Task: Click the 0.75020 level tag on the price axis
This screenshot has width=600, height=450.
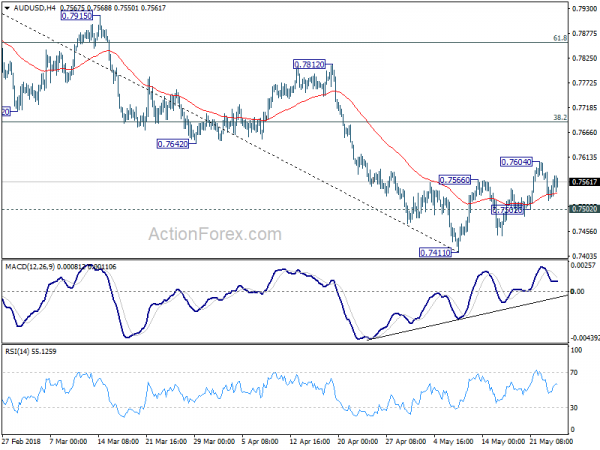Action: point(584,209)
